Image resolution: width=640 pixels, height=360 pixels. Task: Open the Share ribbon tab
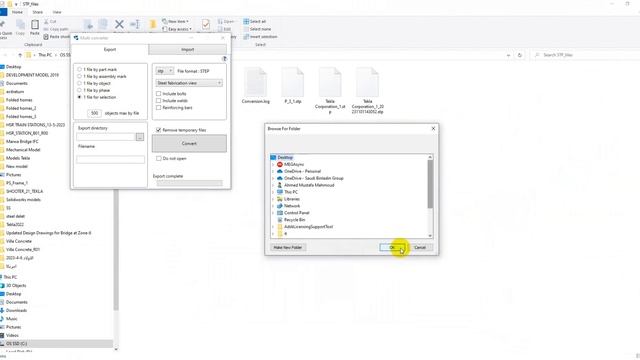(x=38, y=12)
